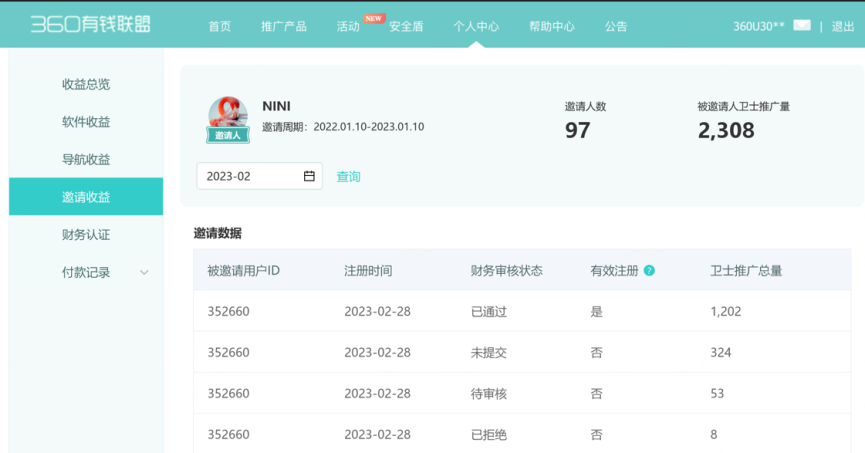Open 推广产品 in top navigation

pos(283,27)
